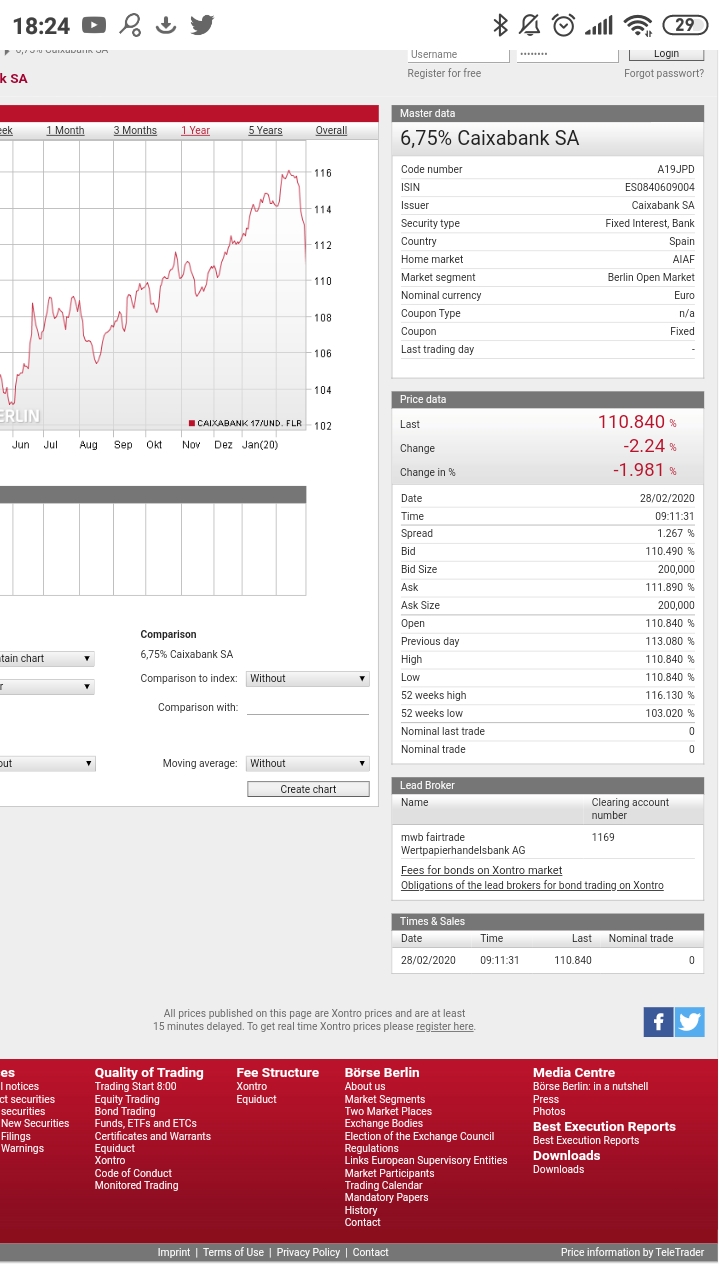
Task: Open Obligations of the lead brokers link
Action: point(532,885)
